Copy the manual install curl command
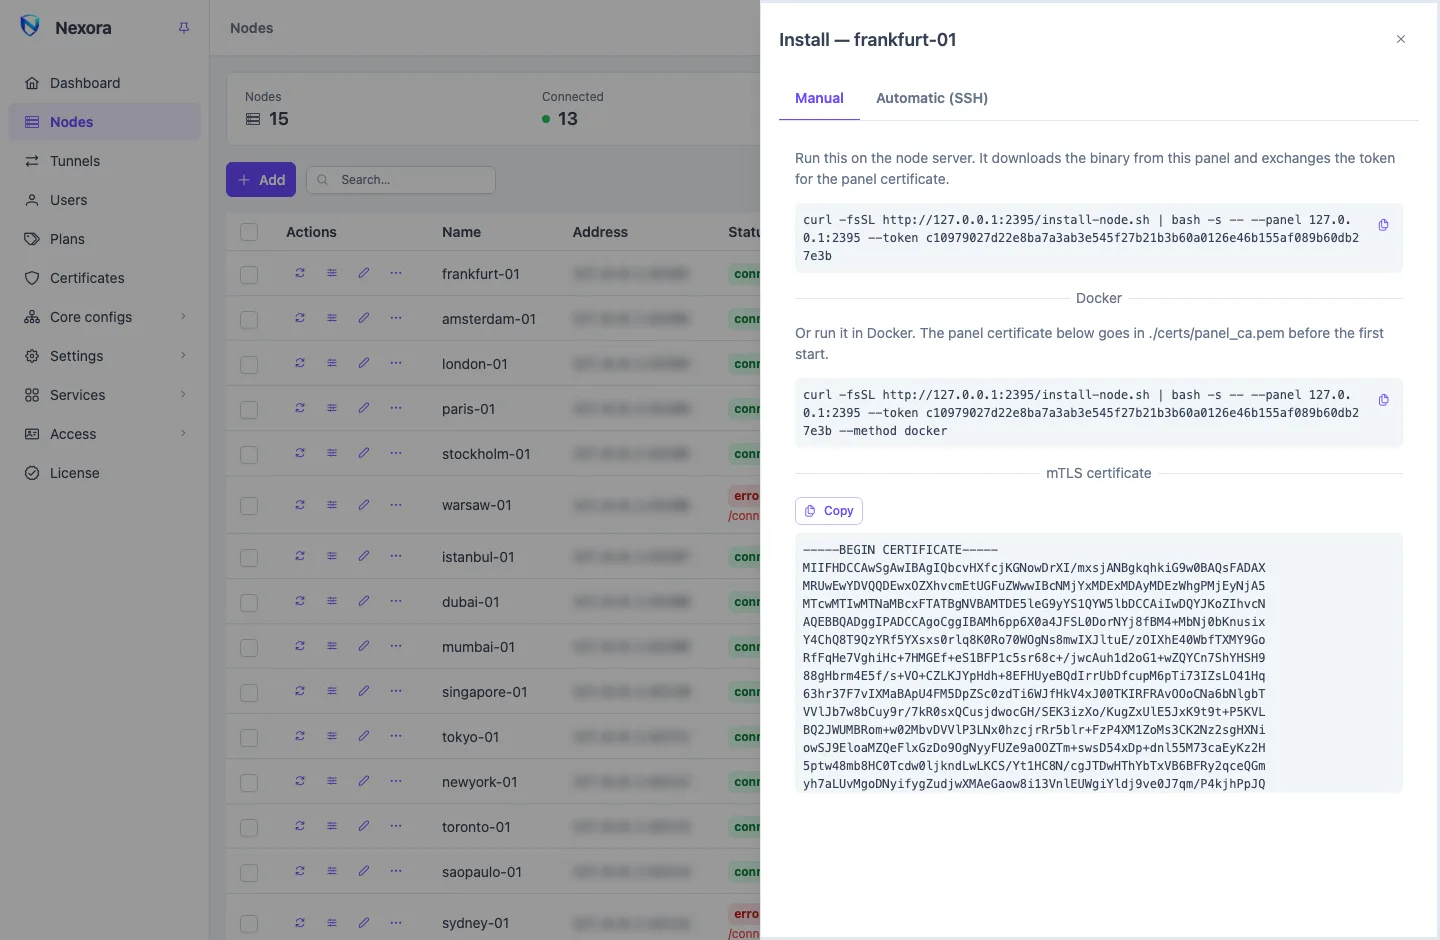This screenshot has height=940, width=1440. [1383, 225]
